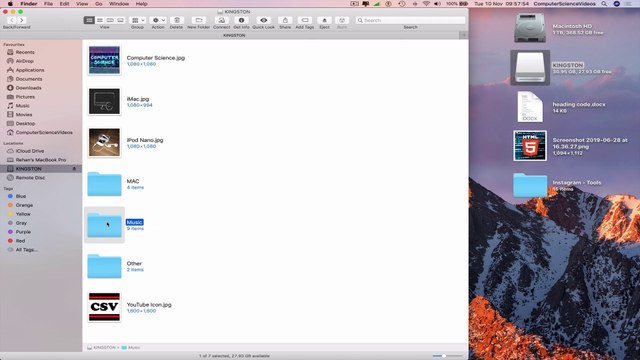Click the Back arrow in toolbar

[x=12, y=20]
